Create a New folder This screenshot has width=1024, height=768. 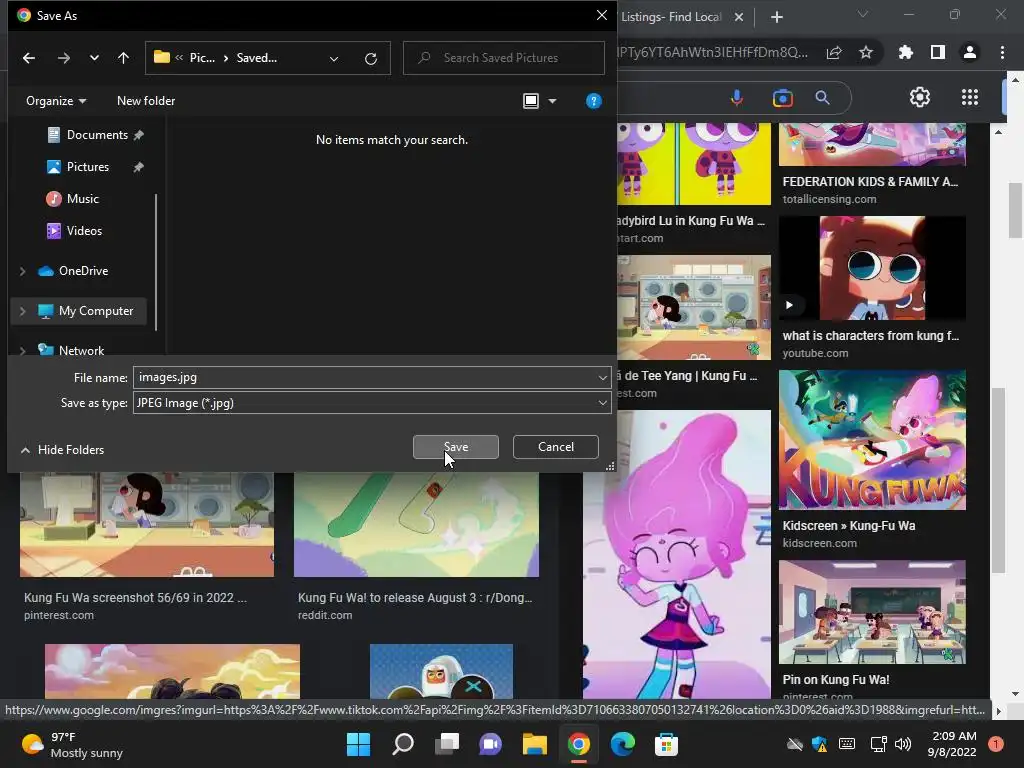click(x=146, y=101)
